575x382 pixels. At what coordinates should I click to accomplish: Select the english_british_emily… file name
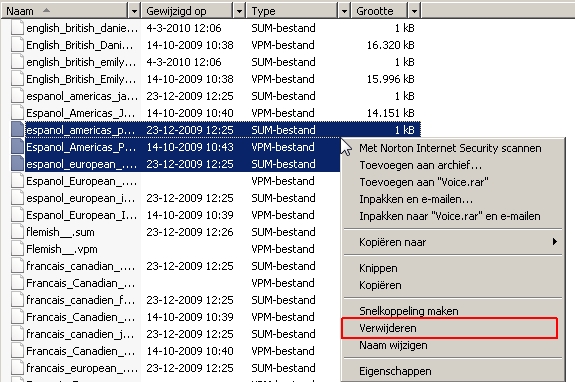tap(81, 62)
